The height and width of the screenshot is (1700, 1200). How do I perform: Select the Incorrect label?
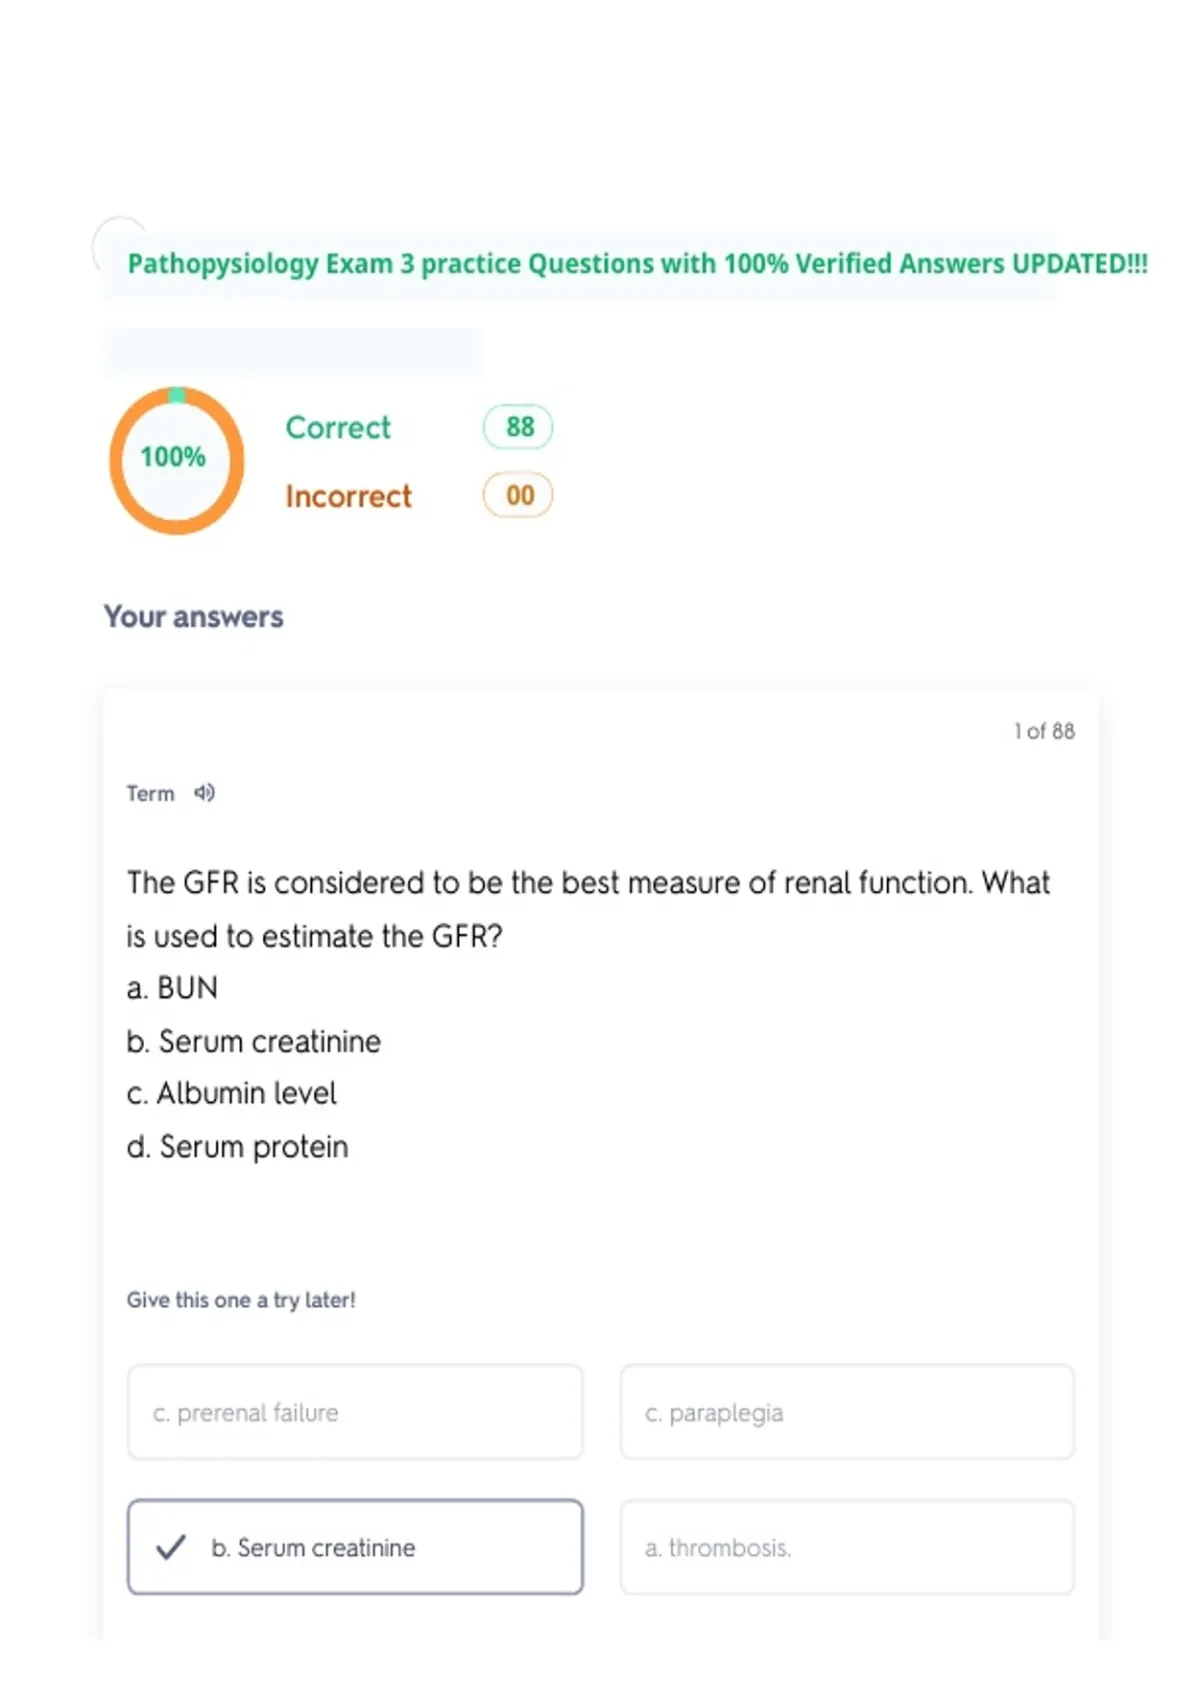tap(348, 496)
